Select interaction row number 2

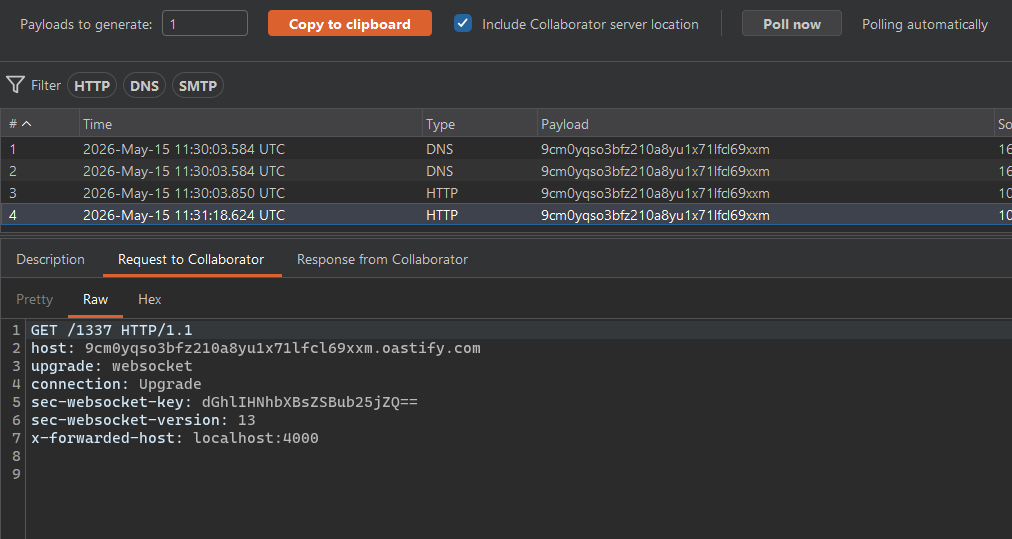pos(506,171)
